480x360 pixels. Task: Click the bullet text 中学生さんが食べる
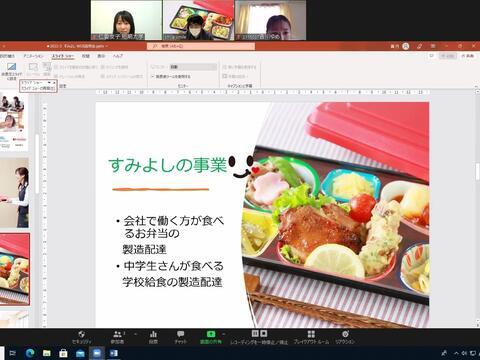click(x=173, y=266)
